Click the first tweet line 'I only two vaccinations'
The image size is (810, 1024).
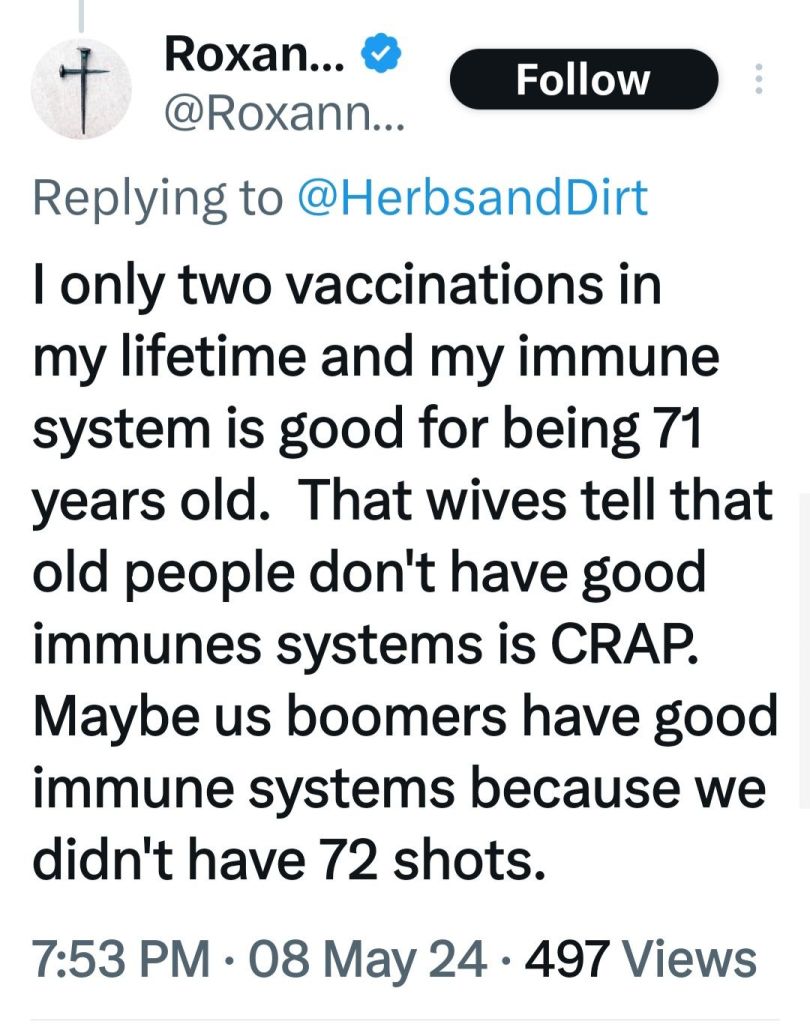click(348, 285)
